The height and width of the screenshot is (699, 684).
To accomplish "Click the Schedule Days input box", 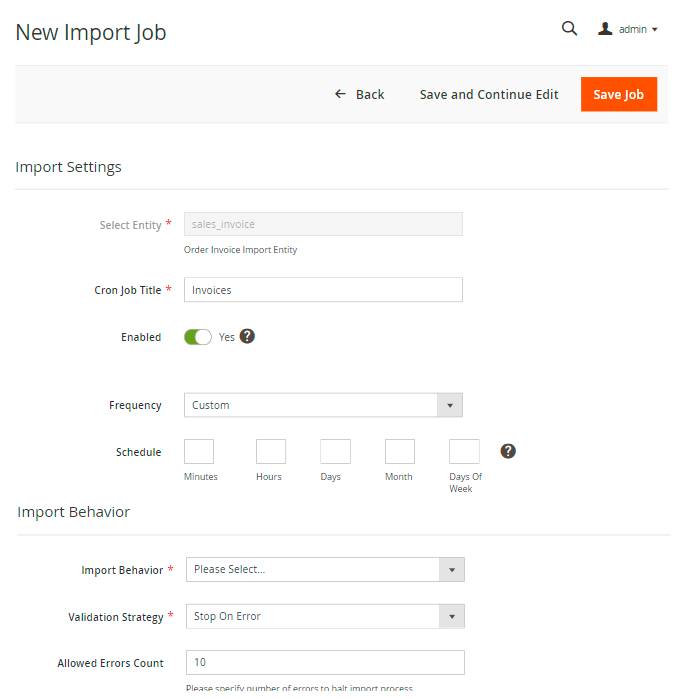I will click(x=335, y=451).
